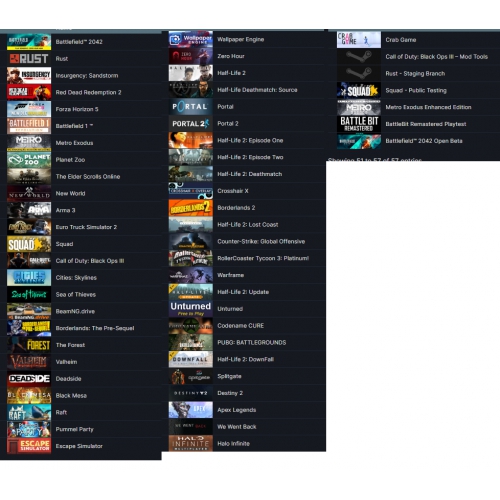
Task: Open the Forza Horizon 5 banner image
Action: 29,109
